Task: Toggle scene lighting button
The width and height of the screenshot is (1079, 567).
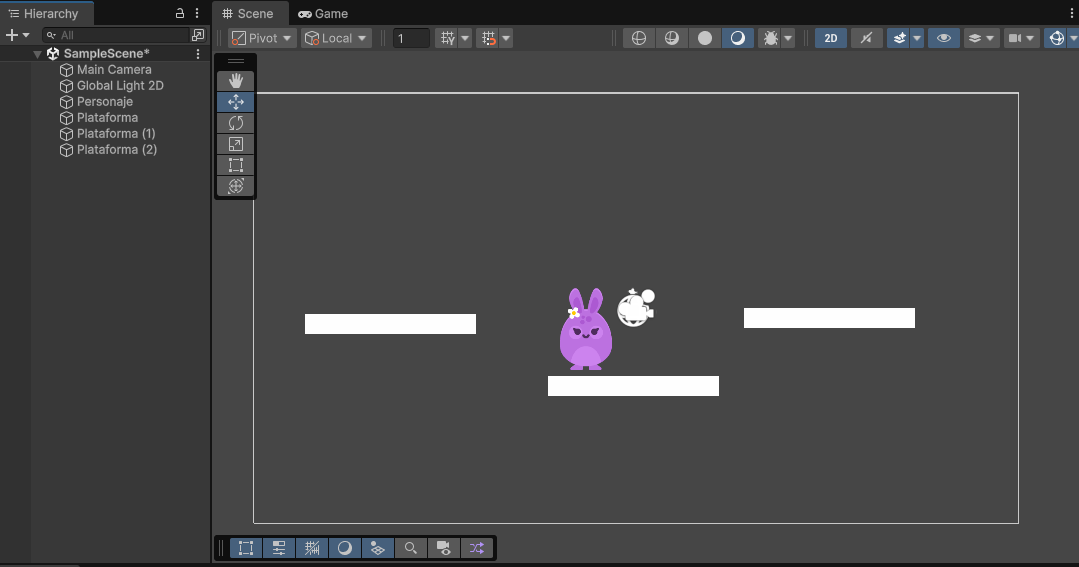Action: point(866,38)
